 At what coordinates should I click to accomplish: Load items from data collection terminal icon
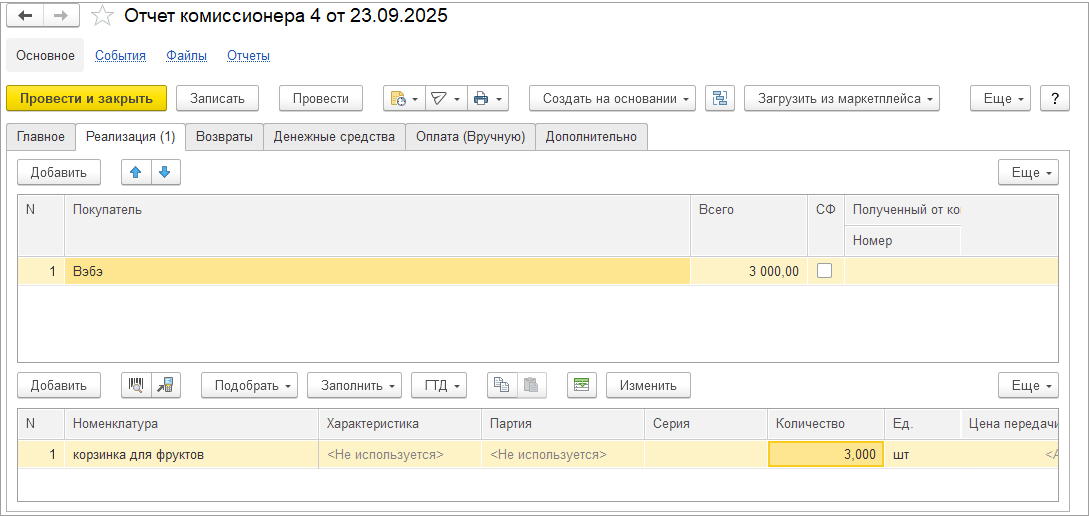(165, 385)
